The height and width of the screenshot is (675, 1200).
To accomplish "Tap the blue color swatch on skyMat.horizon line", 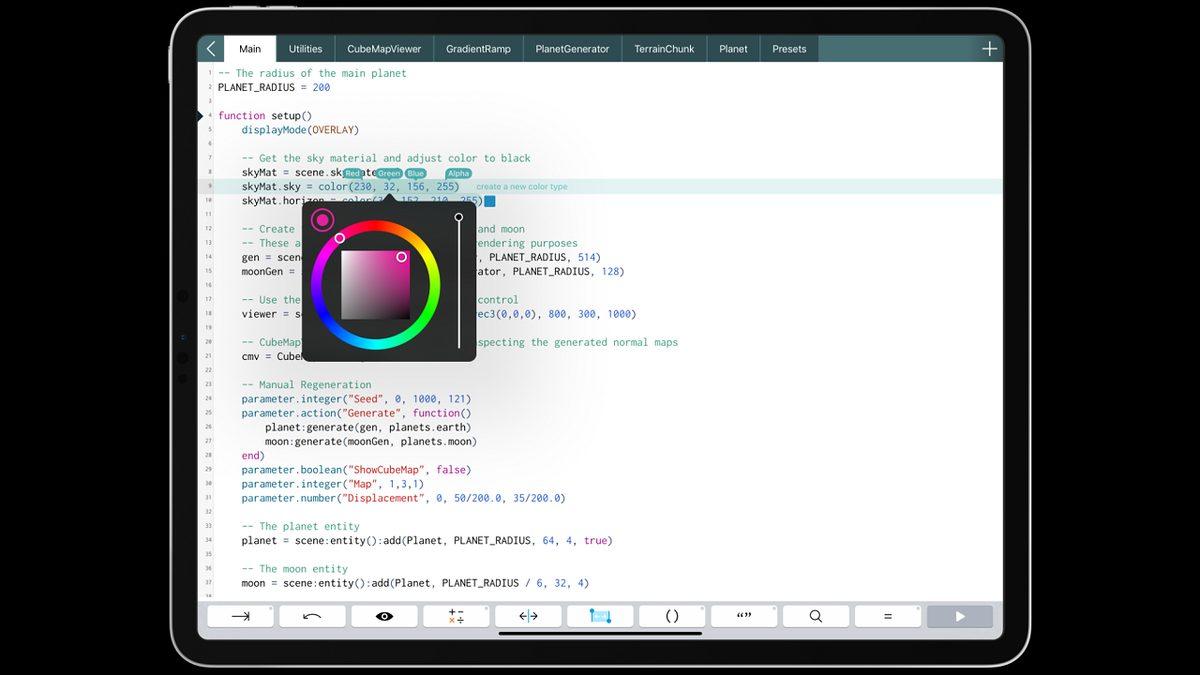I will (490, 201).
